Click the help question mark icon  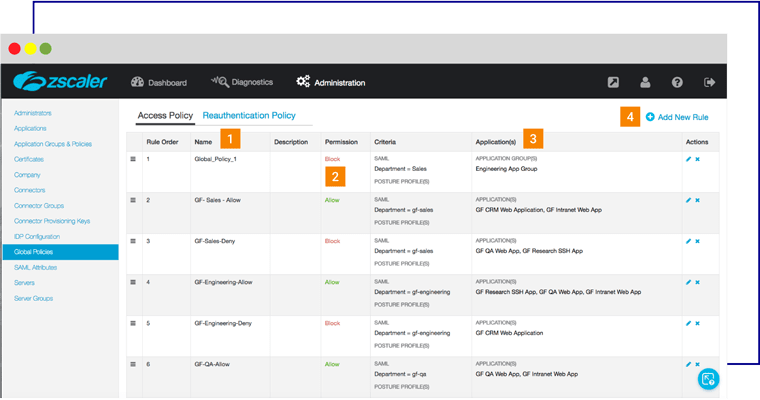pyautogui.click(x=677, y=82)
